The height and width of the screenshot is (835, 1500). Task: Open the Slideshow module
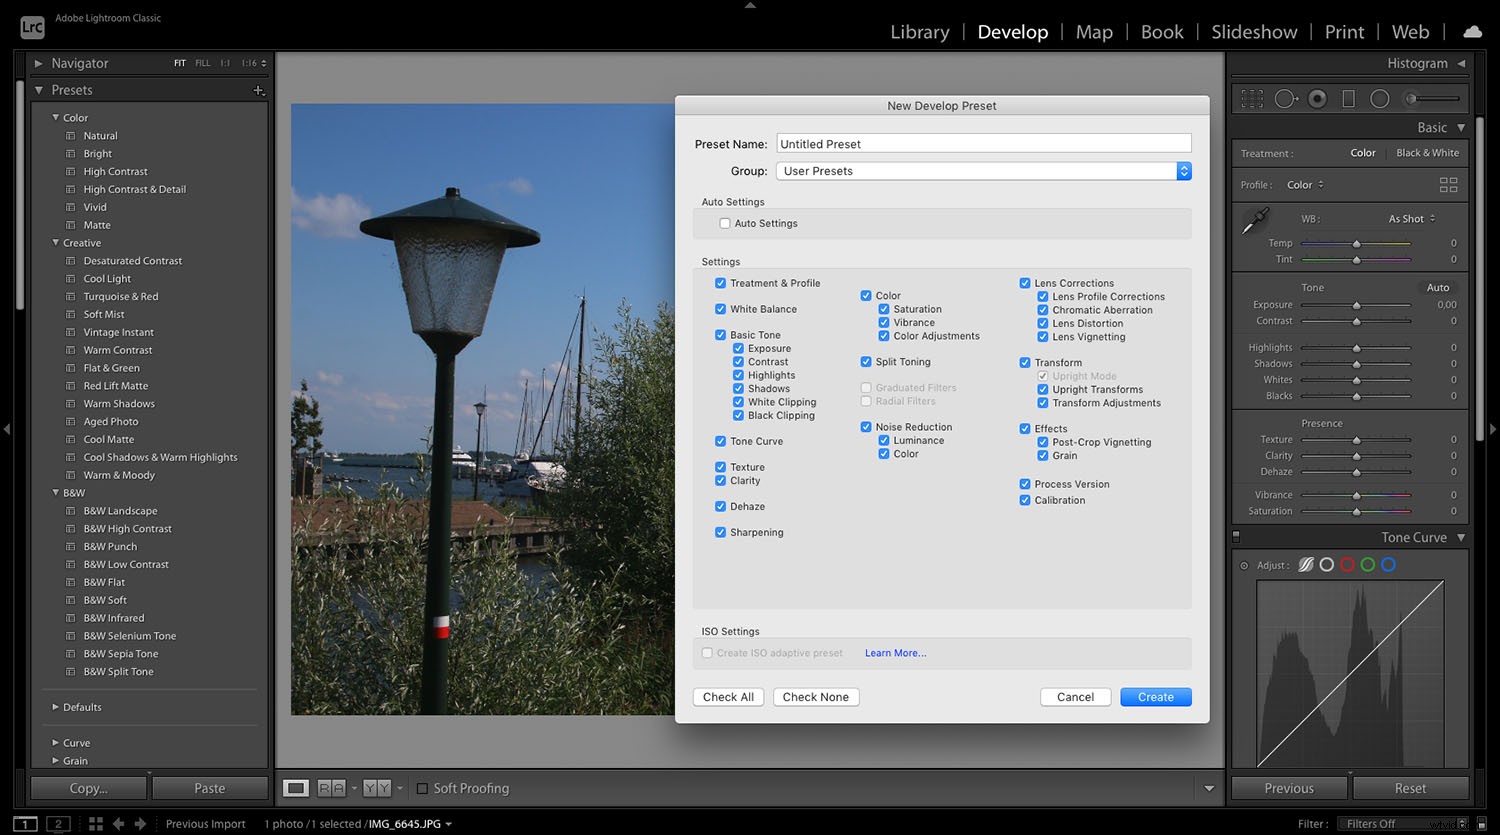(1254, 31)
